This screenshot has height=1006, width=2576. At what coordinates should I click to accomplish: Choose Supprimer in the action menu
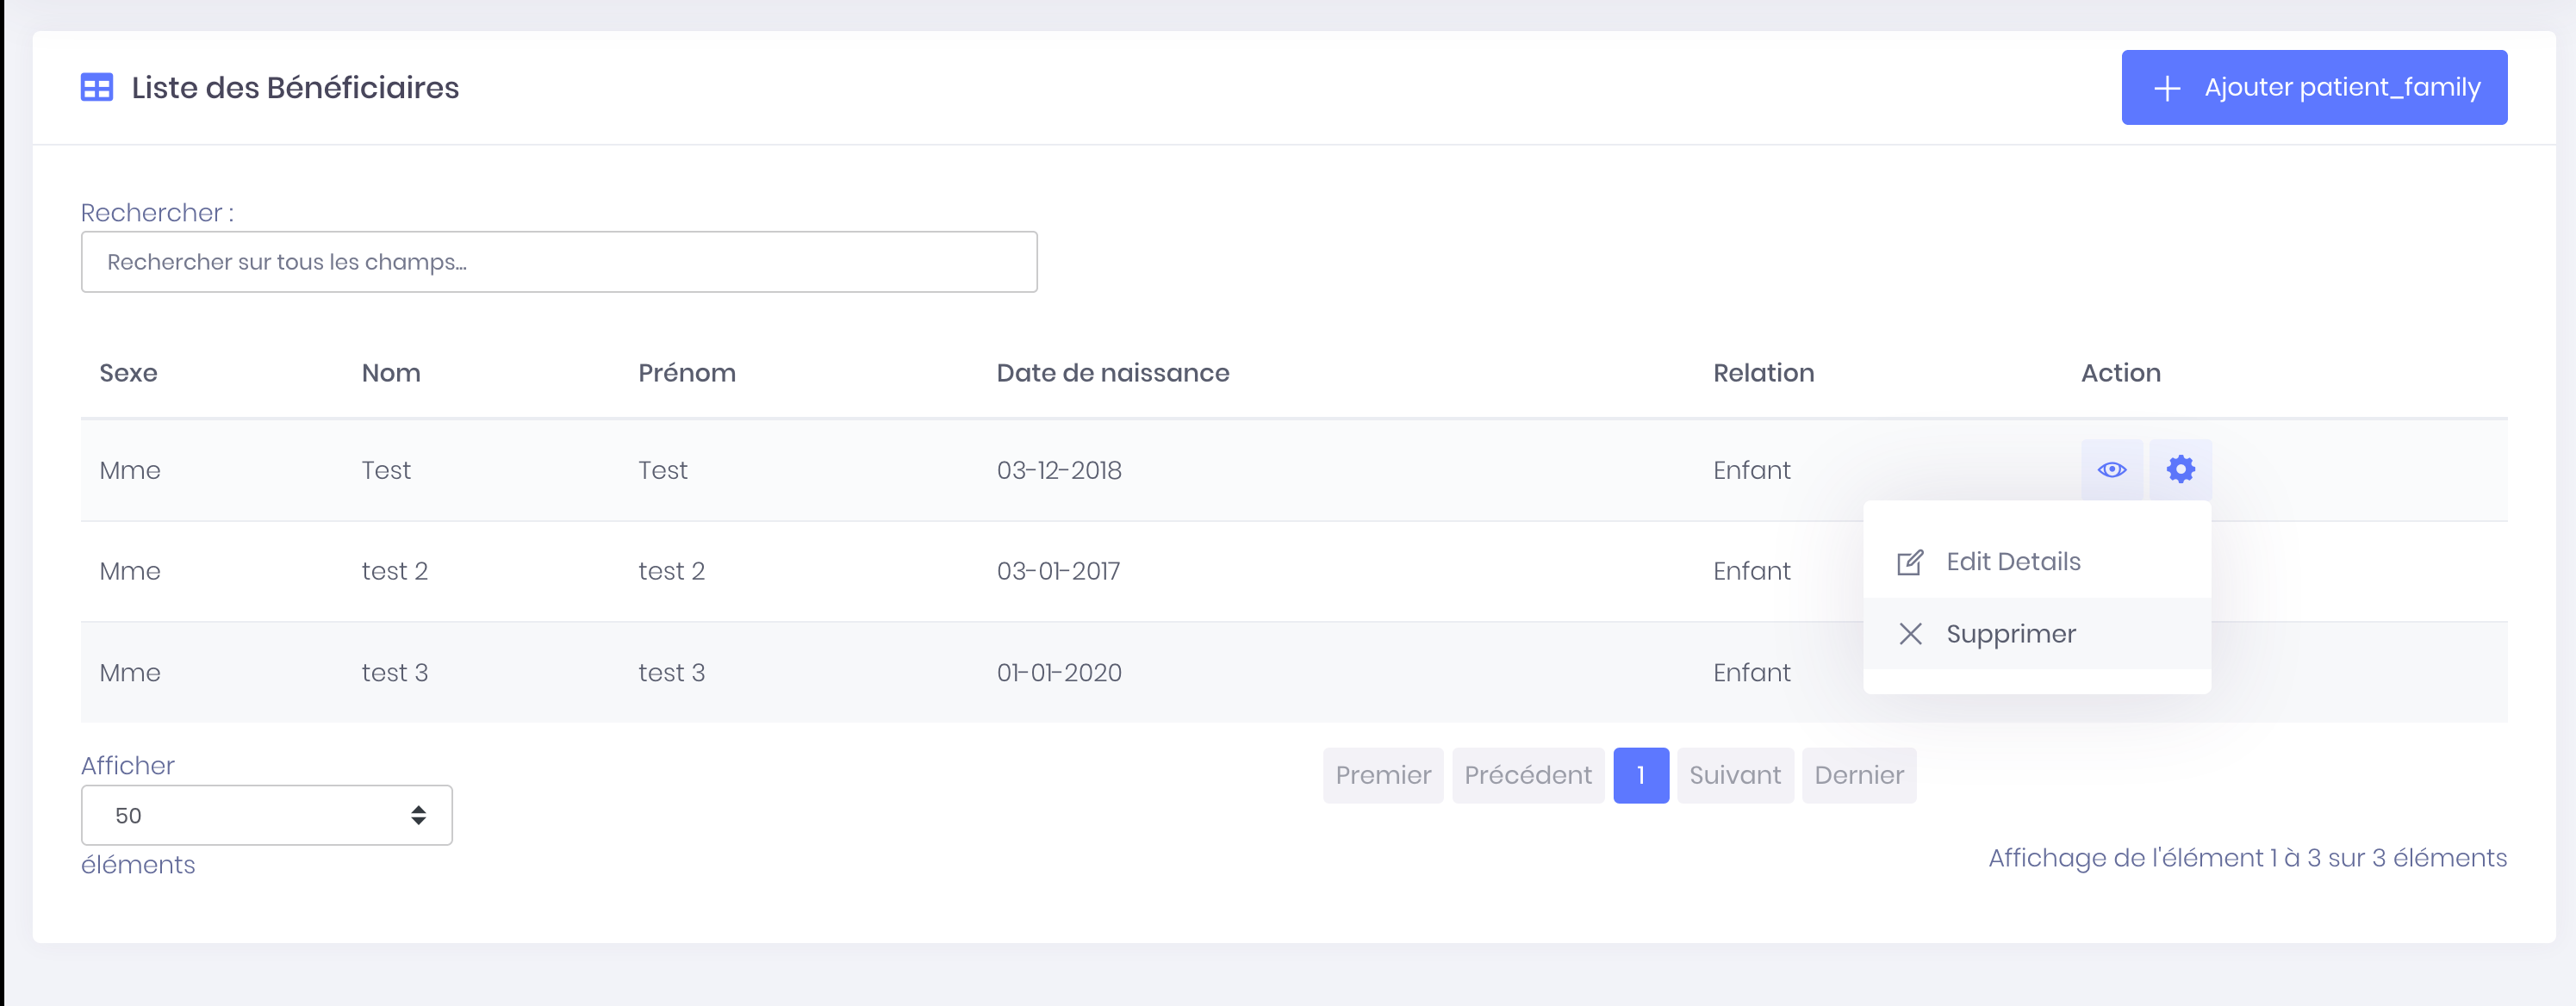point(2010,634)
